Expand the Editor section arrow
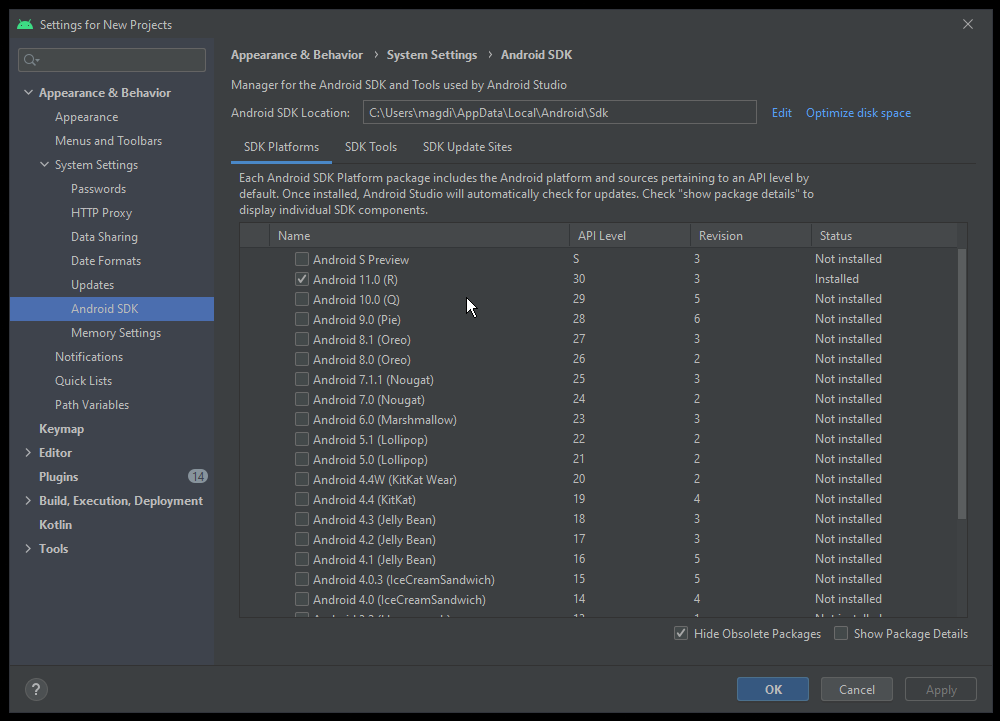Screen dimensions: 1000x721 tap(28, 453)
